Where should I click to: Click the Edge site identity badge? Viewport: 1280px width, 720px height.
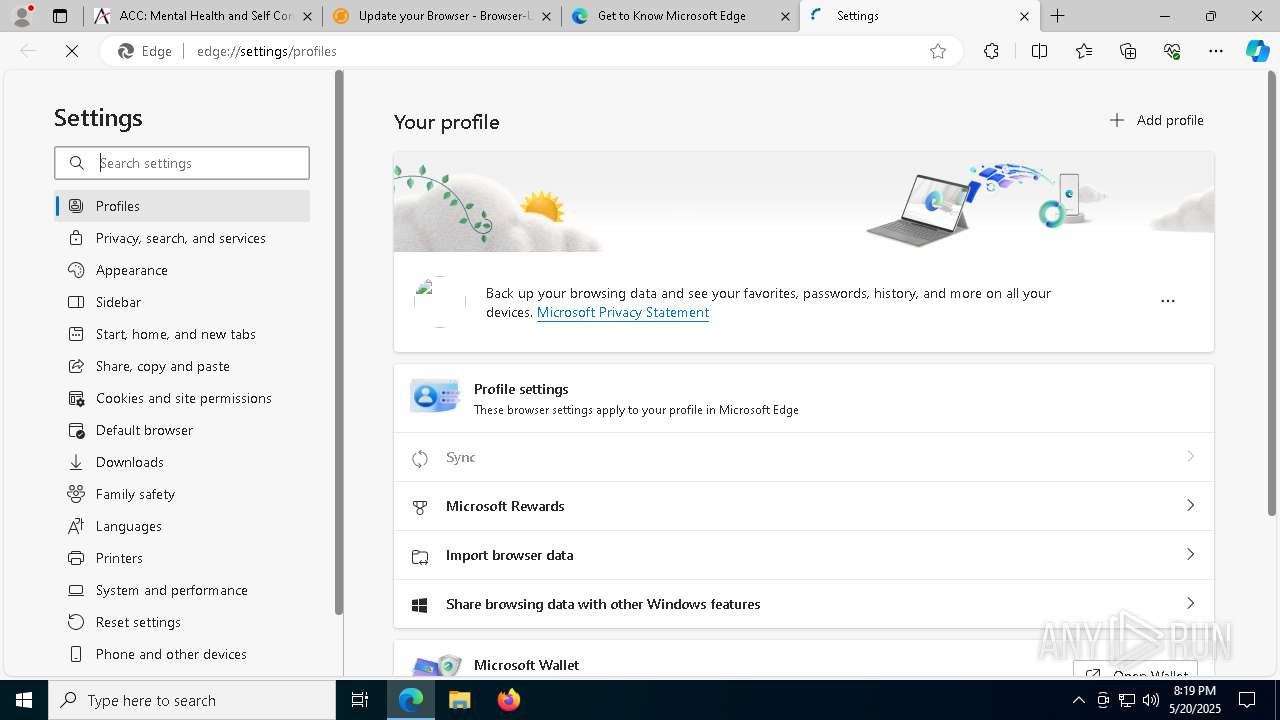click(x=146, y=51)
